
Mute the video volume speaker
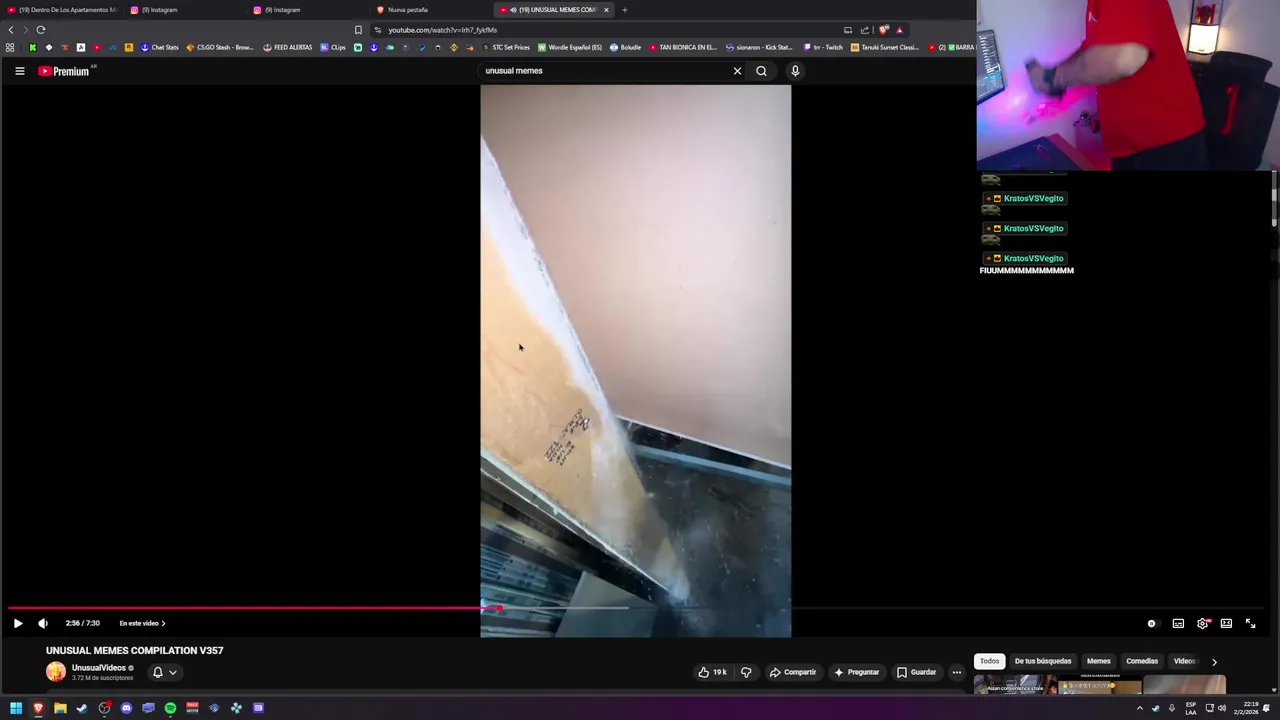43,623
